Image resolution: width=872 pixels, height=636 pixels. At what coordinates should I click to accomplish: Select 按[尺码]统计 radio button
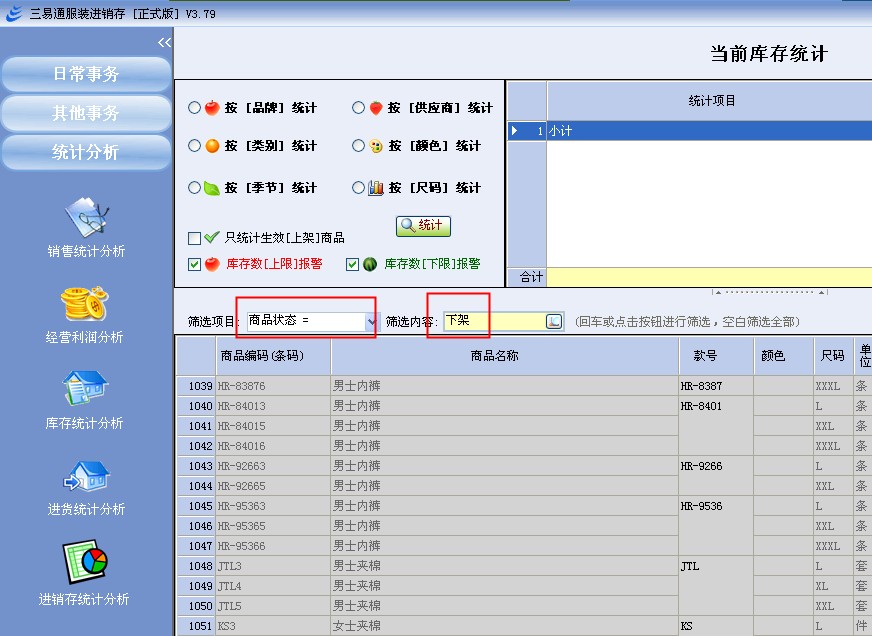coord(358,188)
